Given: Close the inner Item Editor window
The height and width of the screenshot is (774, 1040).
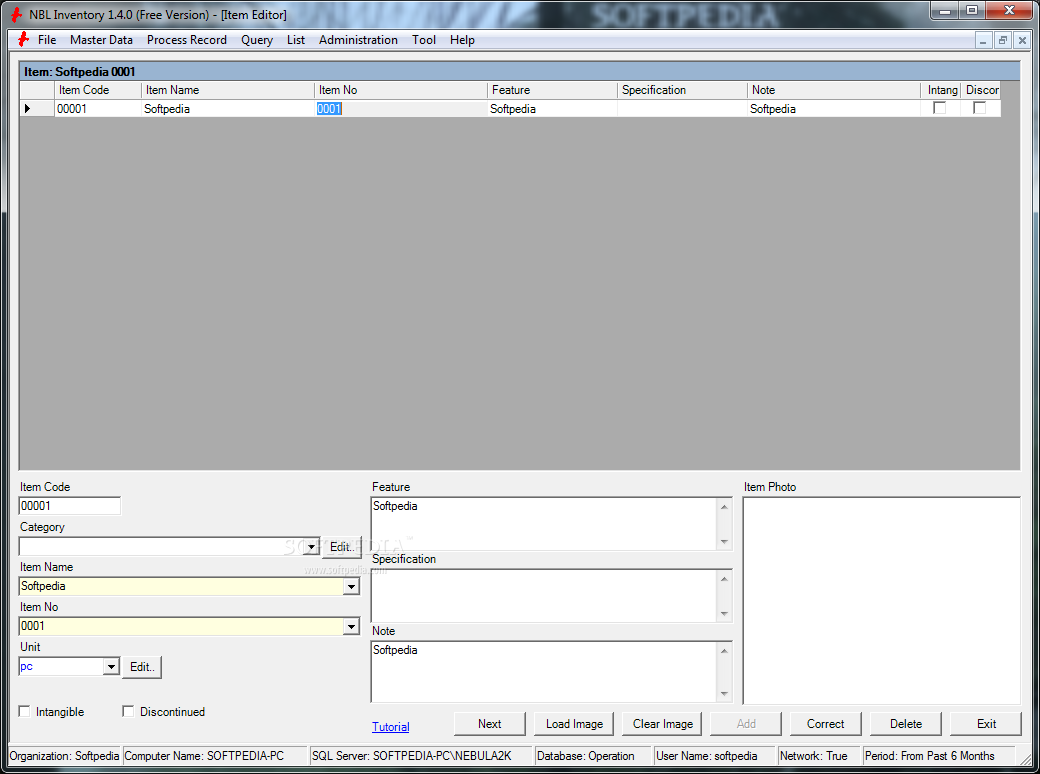Looking at the screenshot, I should 1022,40.
